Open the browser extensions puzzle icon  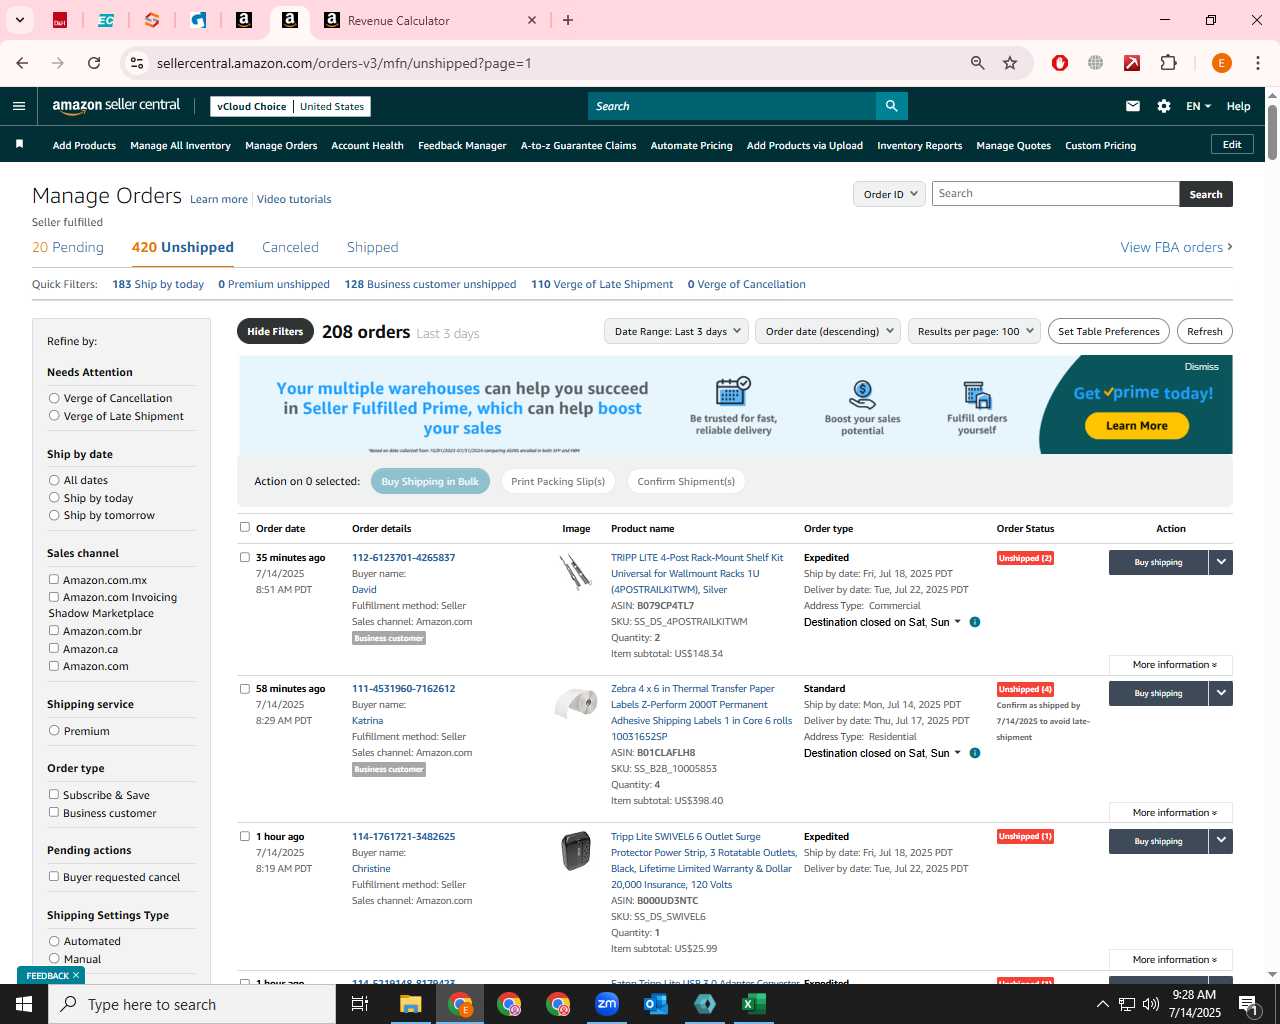[1168, 63]
